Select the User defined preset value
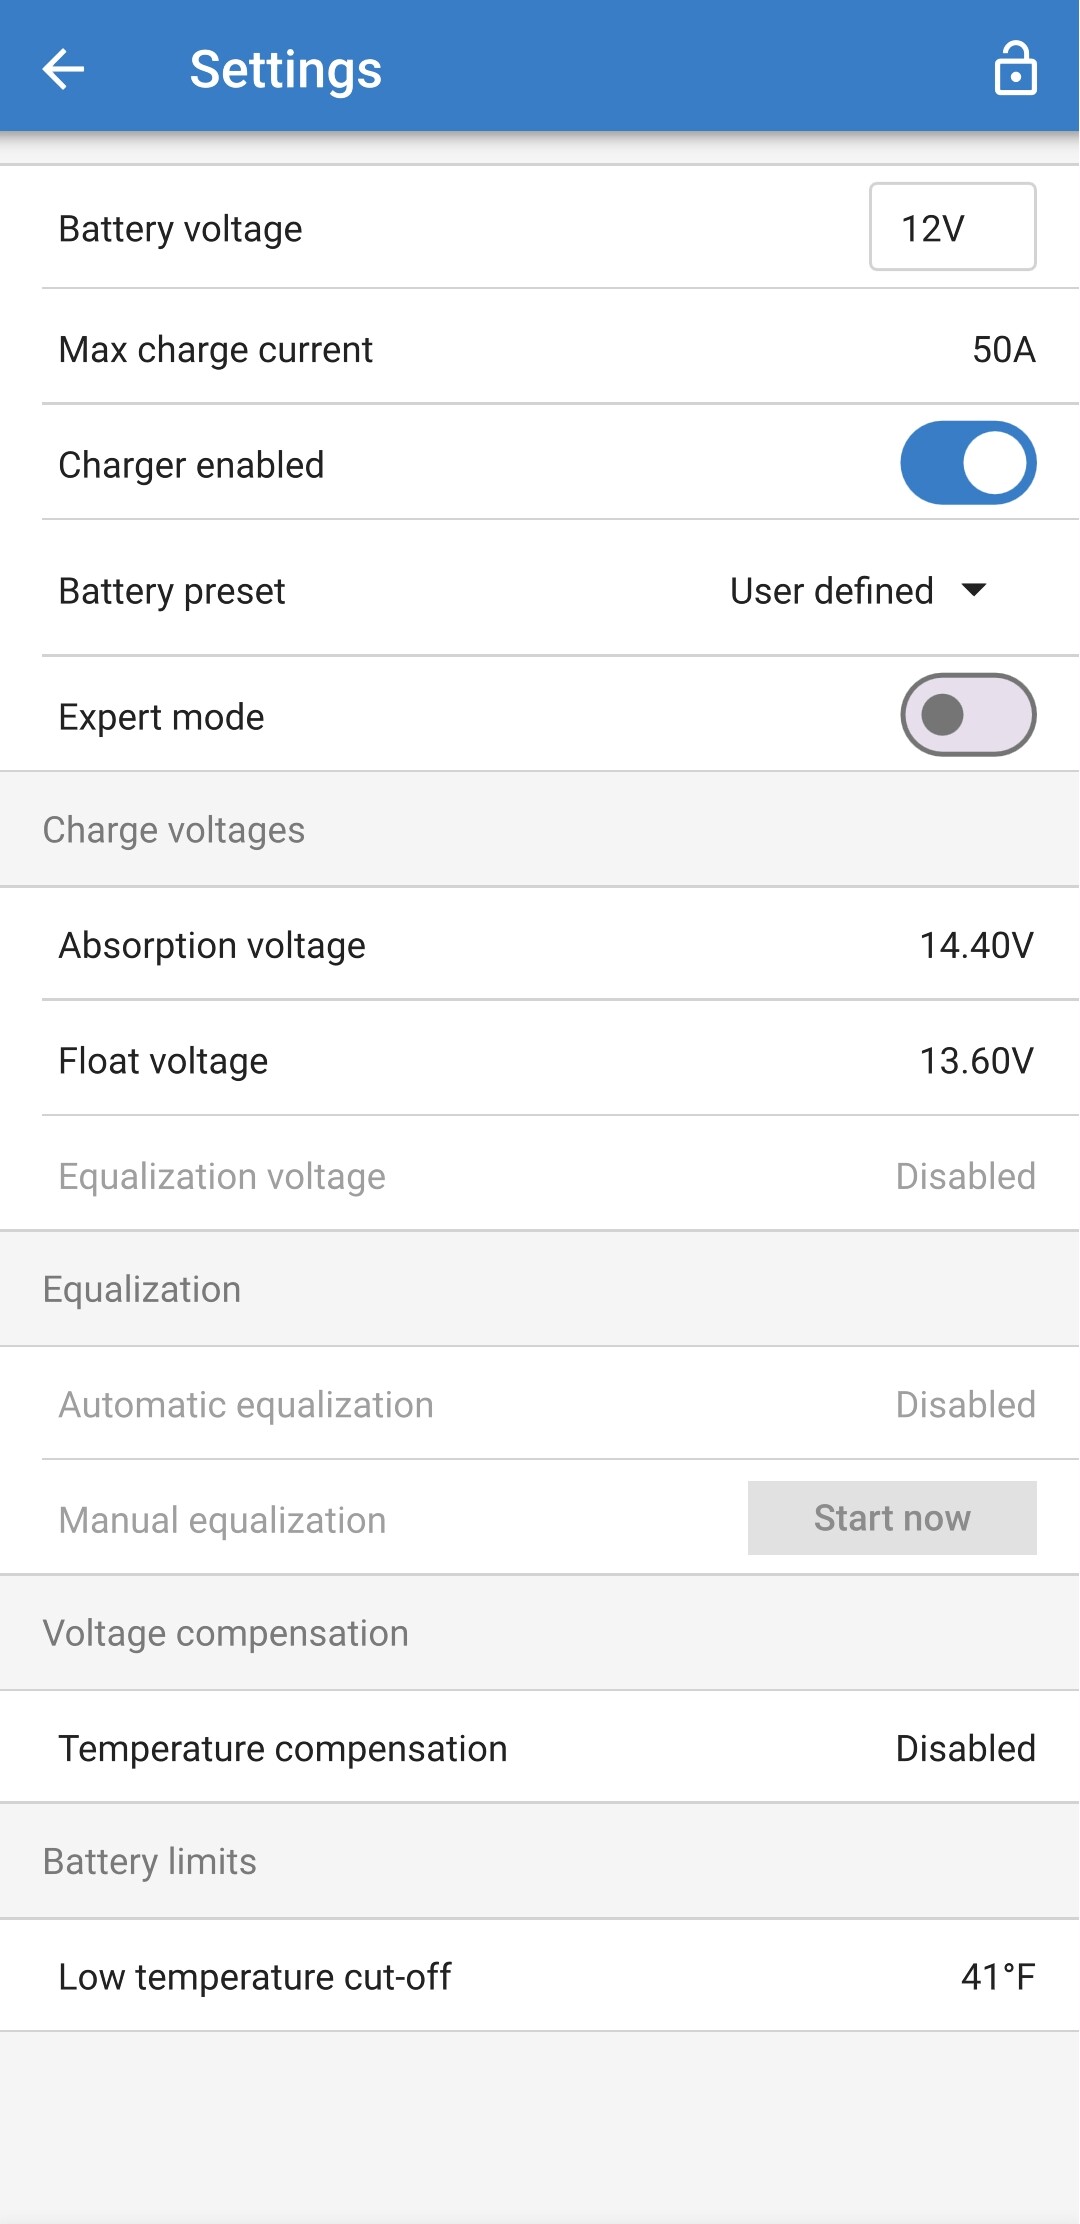This screenshot has height=2224, width=1080. click(x=831, y=591)
